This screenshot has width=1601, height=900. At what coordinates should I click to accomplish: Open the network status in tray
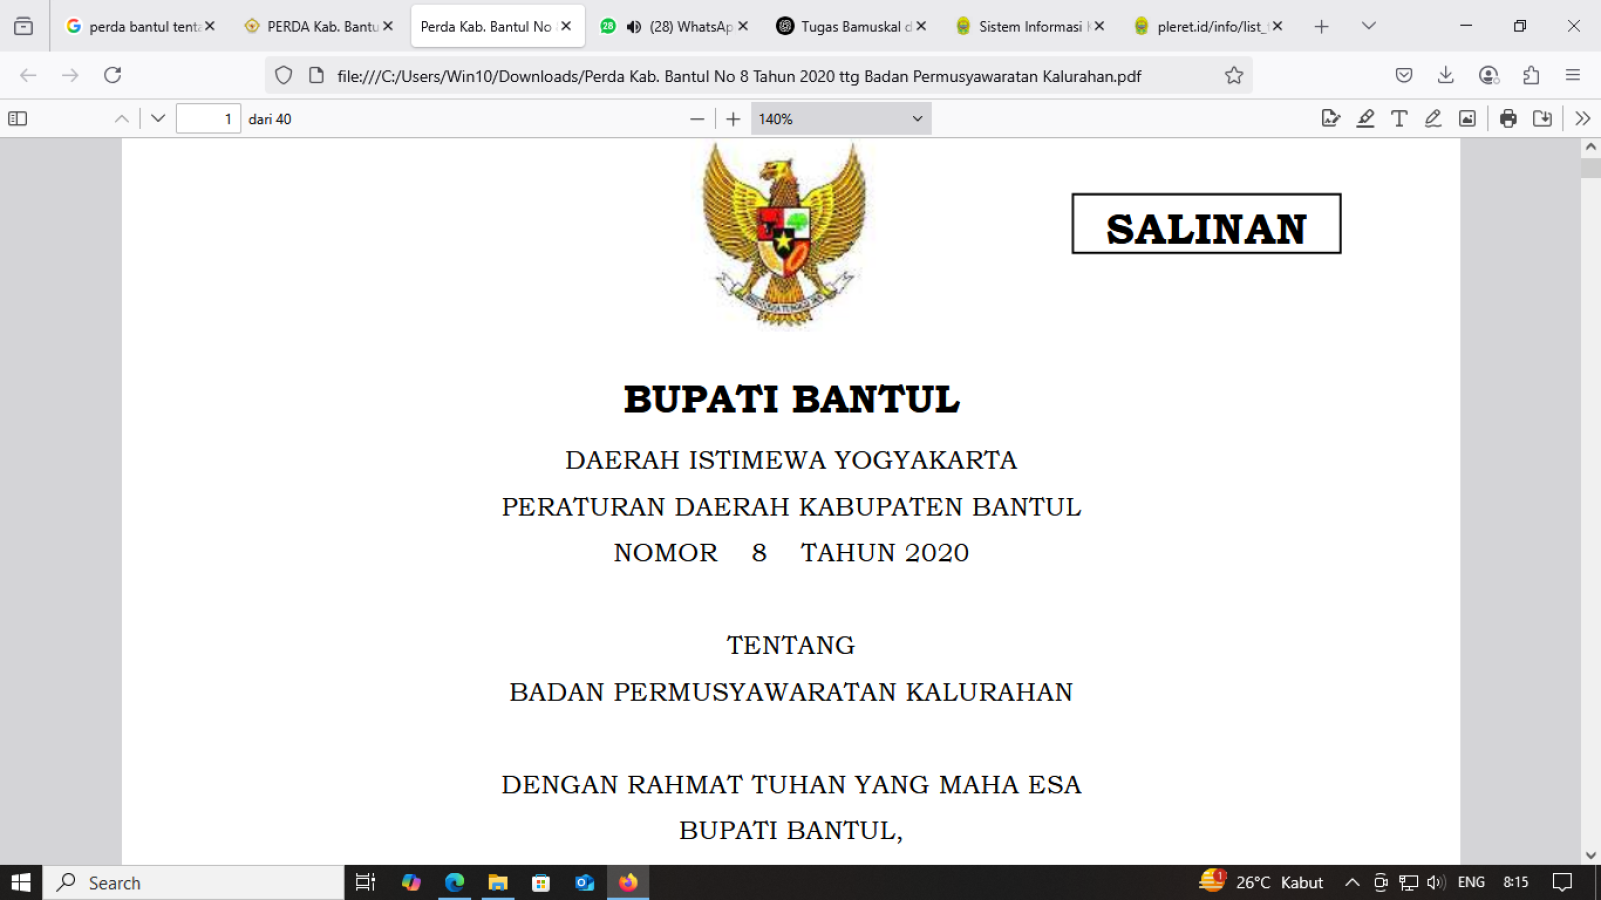1409,882
